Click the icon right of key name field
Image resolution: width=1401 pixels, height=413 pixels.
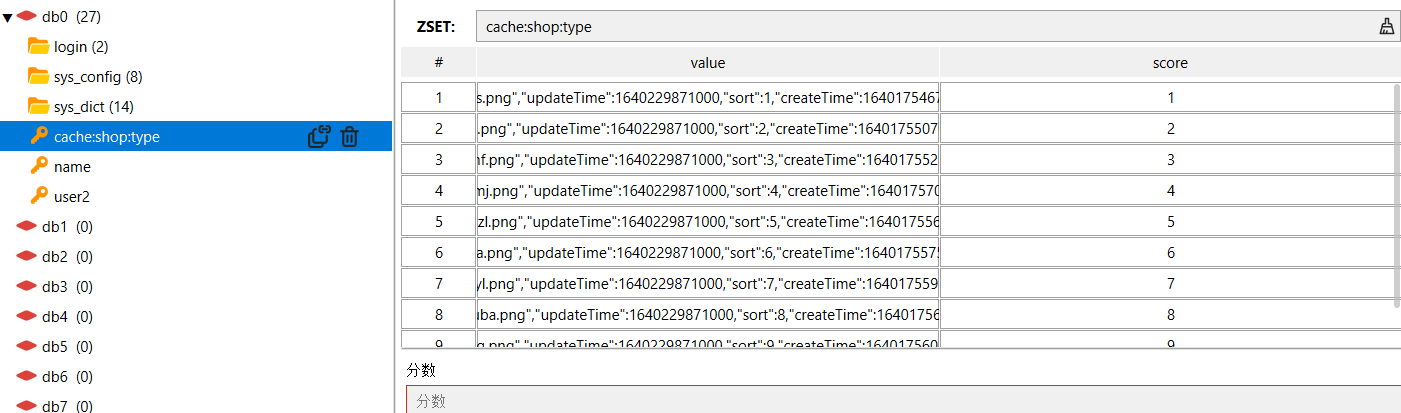[1387, 27]
